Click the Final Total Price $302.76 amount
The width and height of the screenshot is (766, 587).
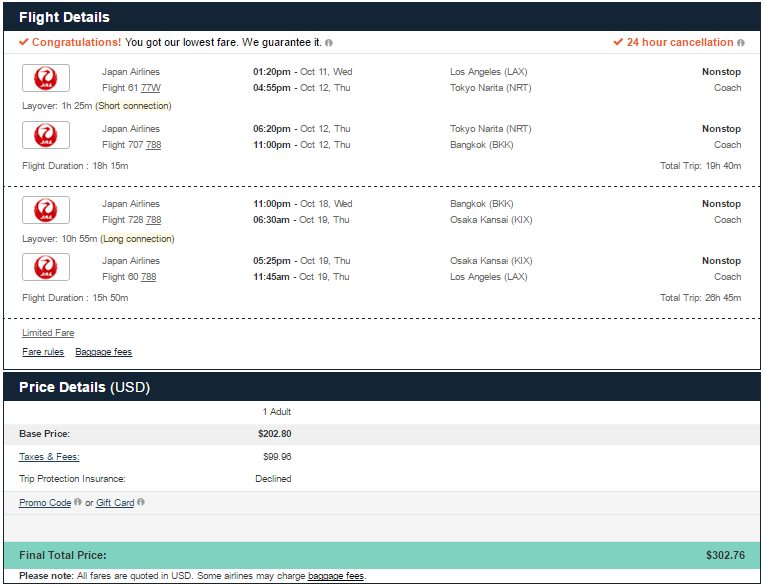725,556
